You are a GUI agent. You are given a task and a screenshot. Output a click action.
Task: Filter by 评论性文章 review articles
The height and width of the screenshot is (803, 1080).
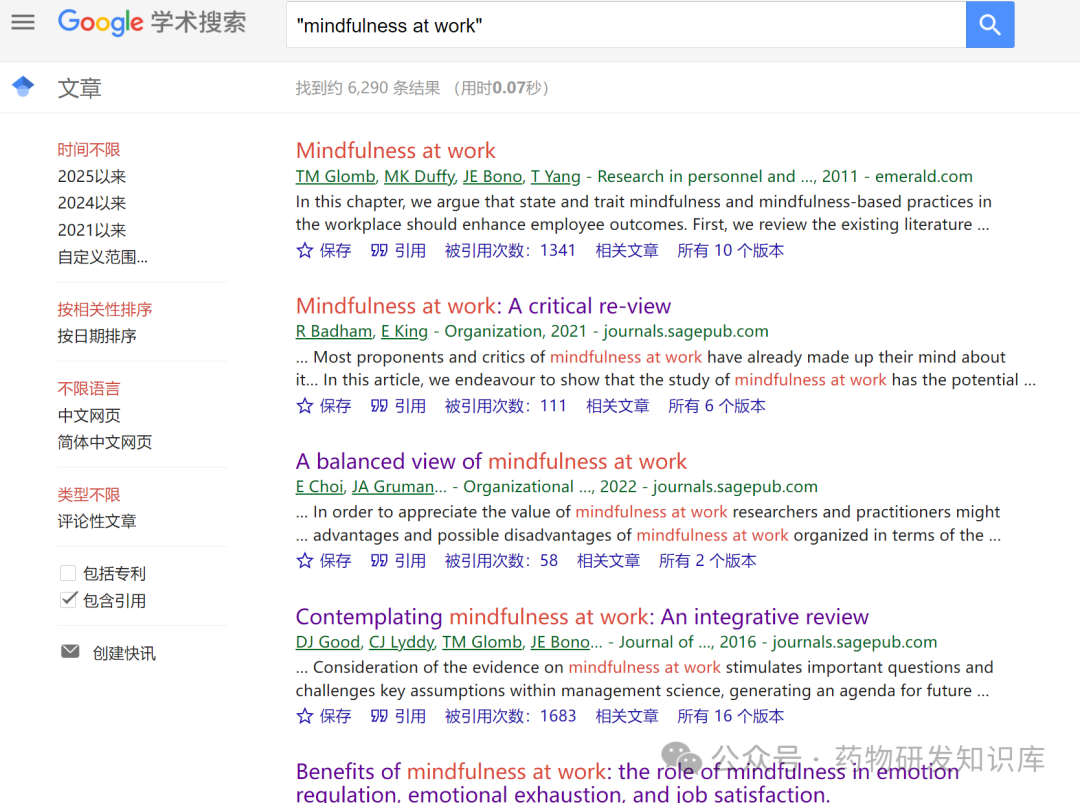(x=97, y=521)
